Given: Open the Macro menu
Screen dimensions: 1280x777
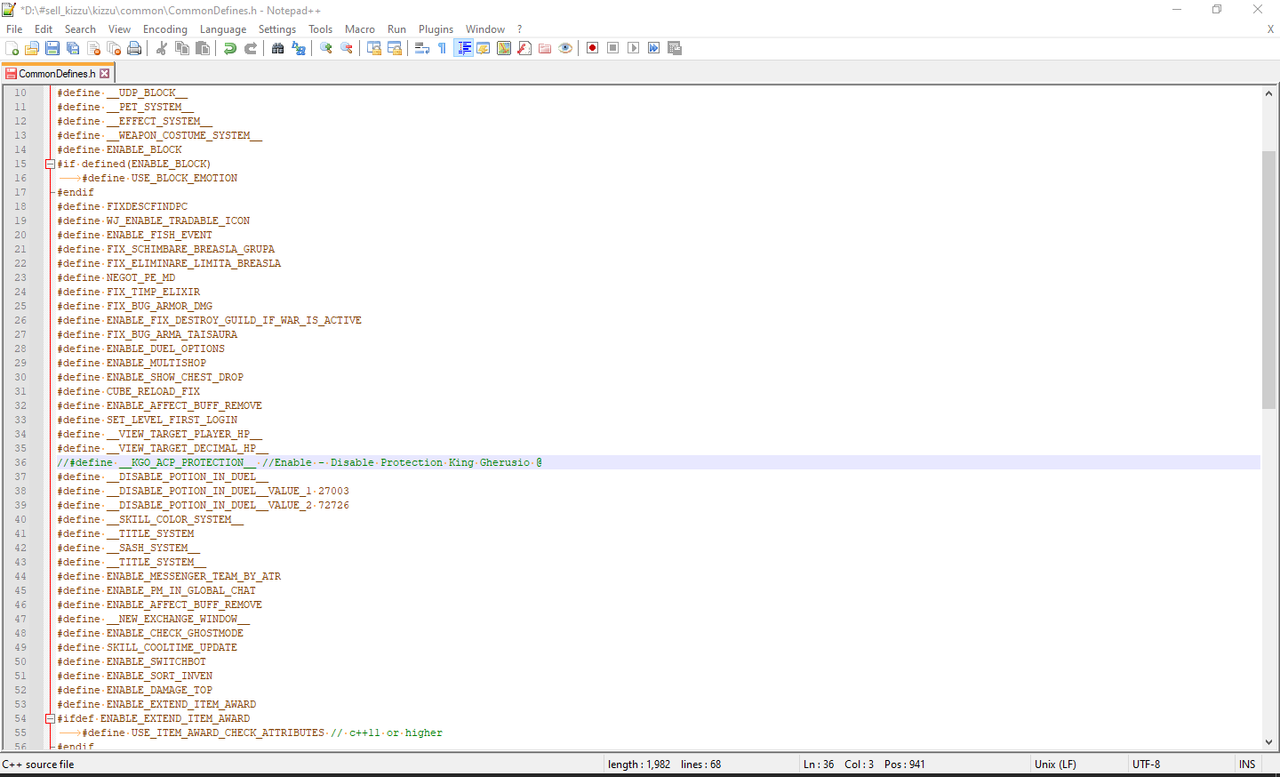Looking at the screenshot, I should click(x=360, y=29).
